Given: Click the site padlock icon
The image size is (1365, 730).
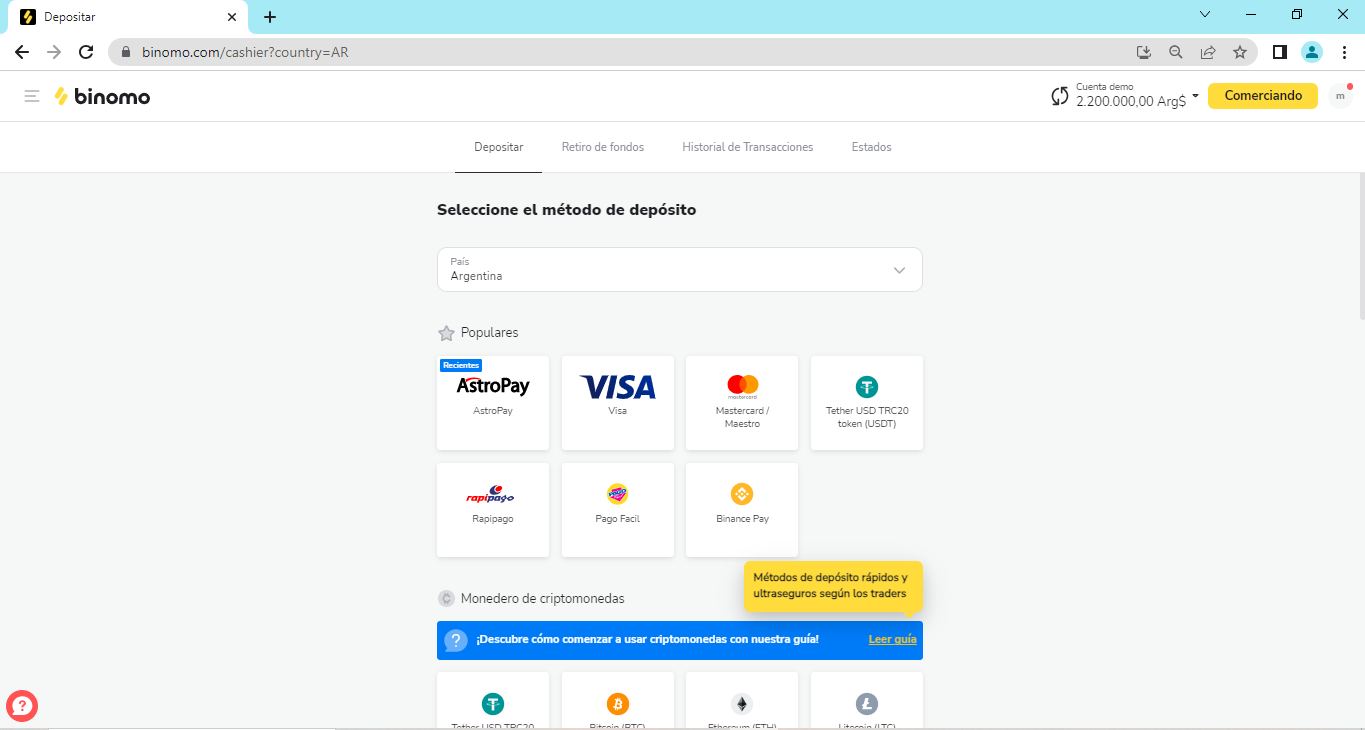Looking at the screenshot, I should [125, 52].
